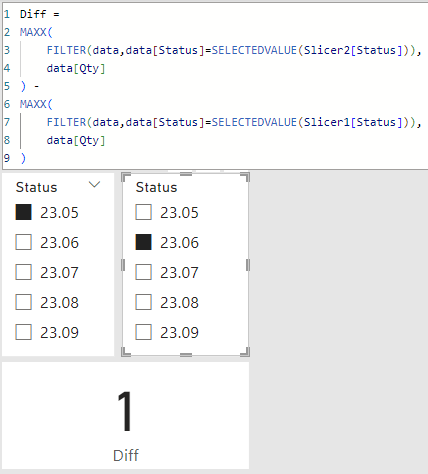Check 23.09 in the right Status slicer
Screen dimensions: 428x474
click(143, 332)
